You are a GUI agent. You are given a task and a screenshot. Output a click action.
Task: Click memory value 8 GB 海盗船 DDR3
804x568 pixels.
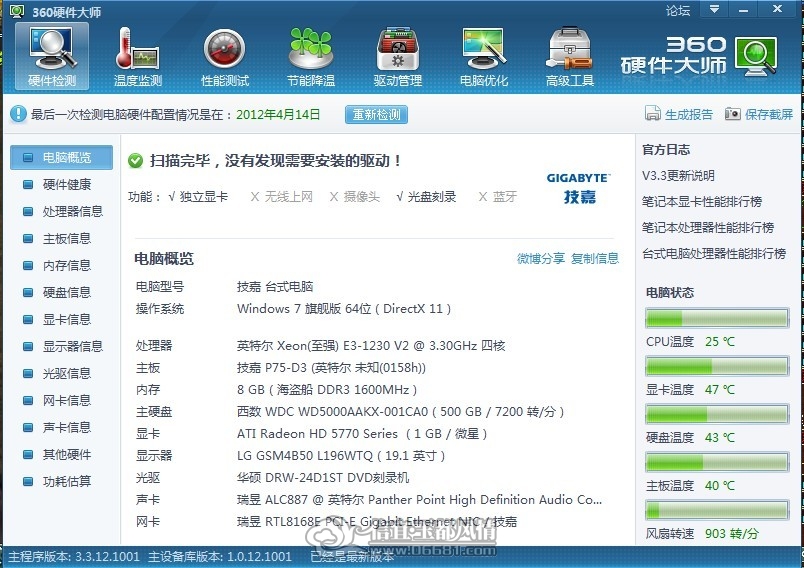pyautogui.click(x=327, y=390)
